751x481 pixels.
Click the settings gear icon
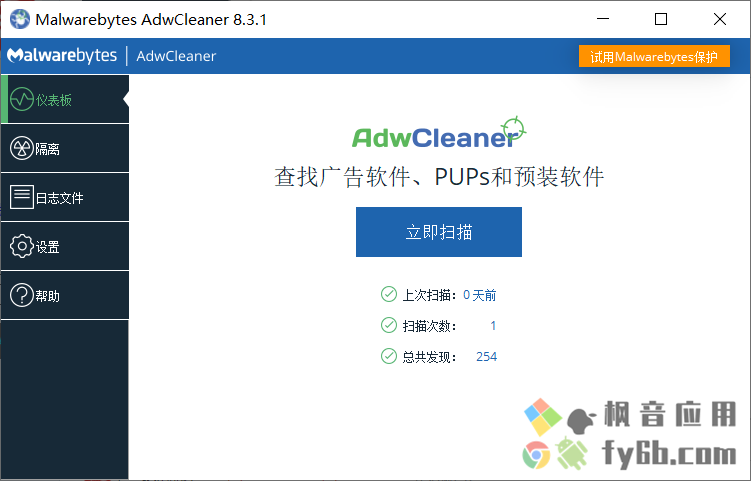[x=22, y=246]
